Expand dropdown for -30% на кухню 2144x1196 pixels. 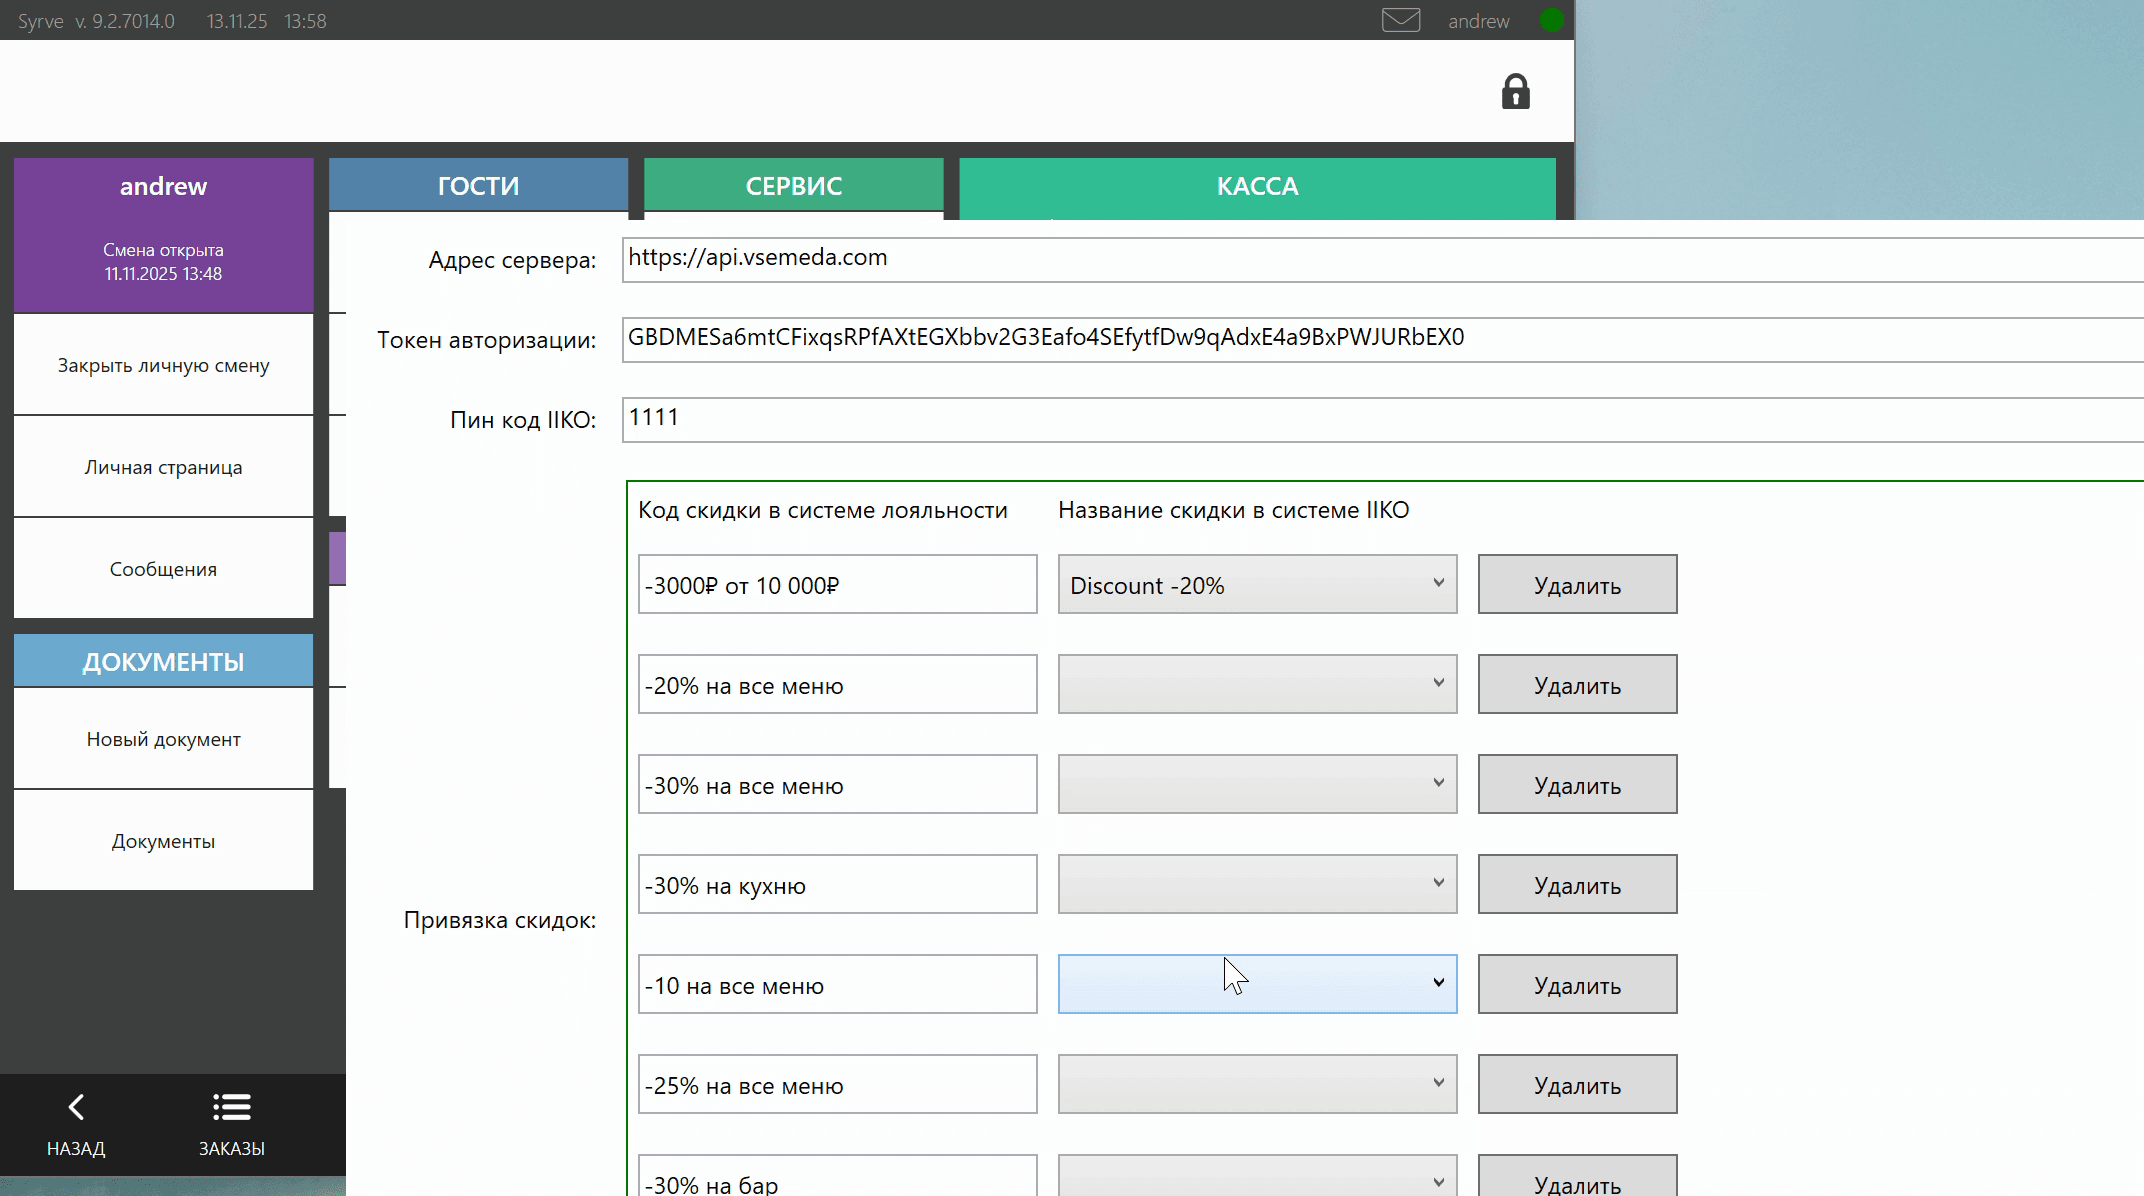click(x=1257, y=885)
